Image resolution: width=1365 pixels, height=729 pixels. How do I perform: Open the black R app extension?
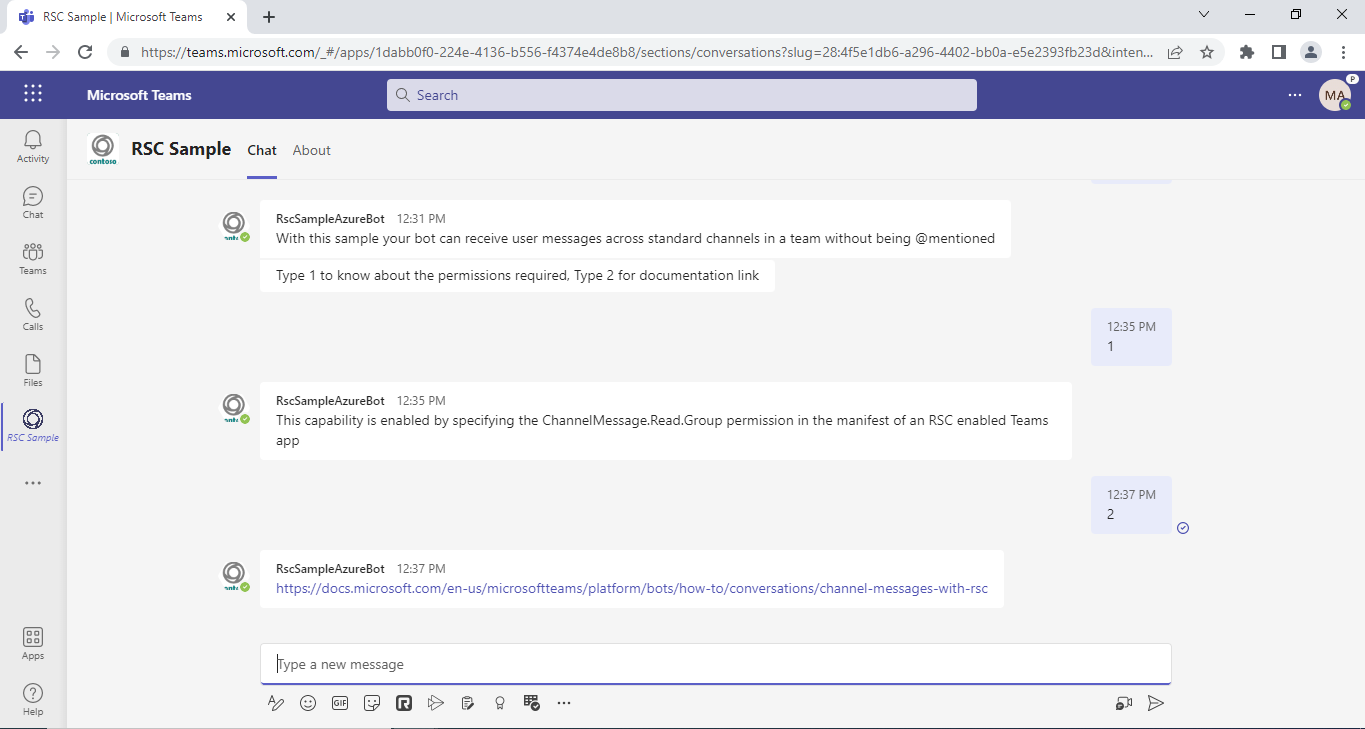click(x=404, y=703)
